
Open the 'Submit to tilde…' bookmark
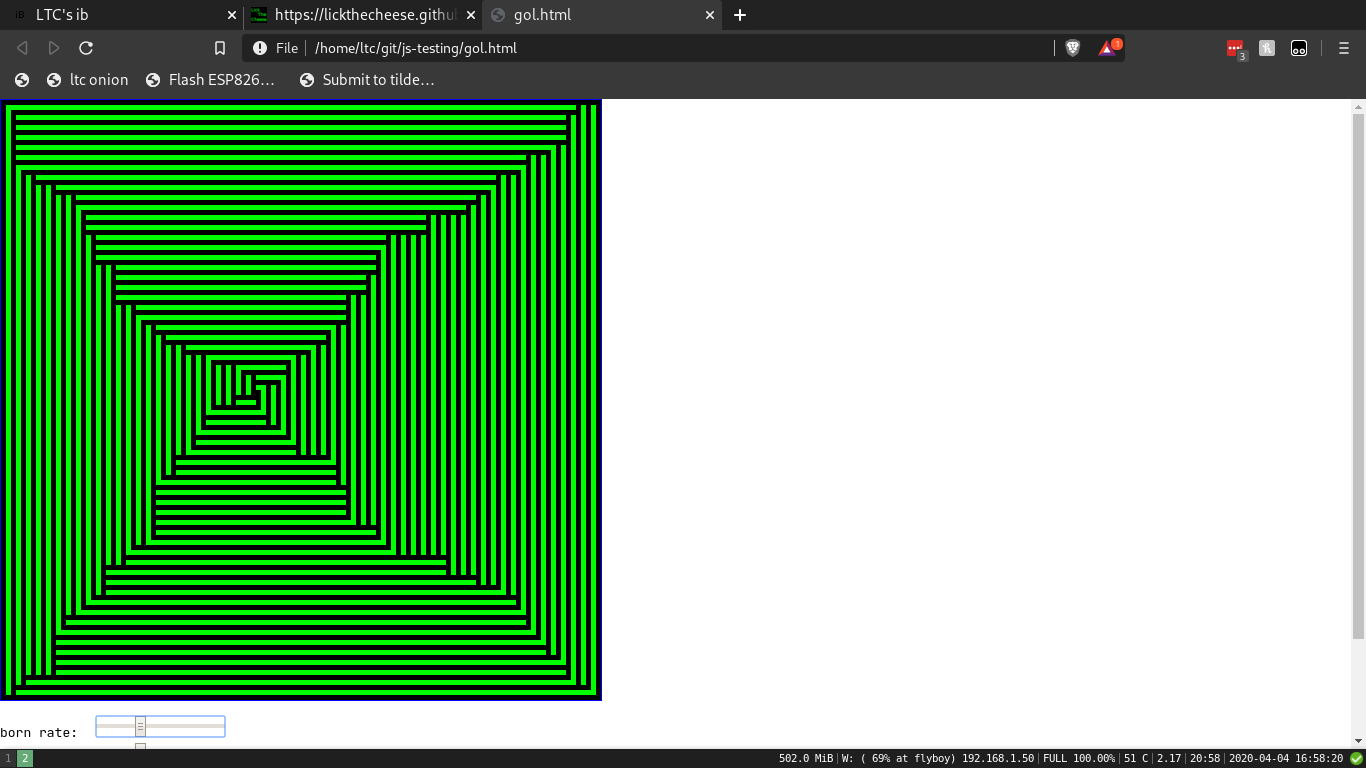click(366, 80)
